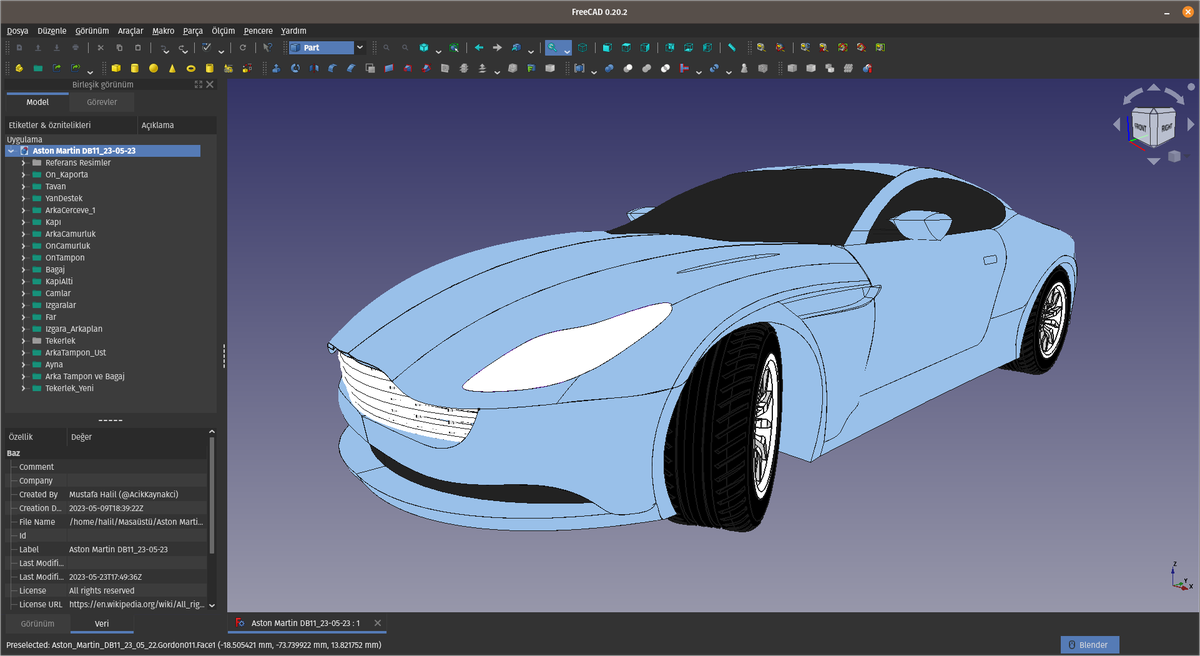
Task: Select the Chamfer tool icon
Action: click(351, 68)
